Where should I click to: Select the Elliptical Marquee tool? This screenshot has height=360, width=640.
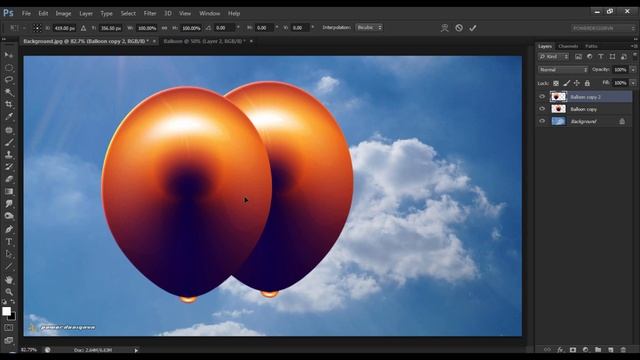[9, 67]
